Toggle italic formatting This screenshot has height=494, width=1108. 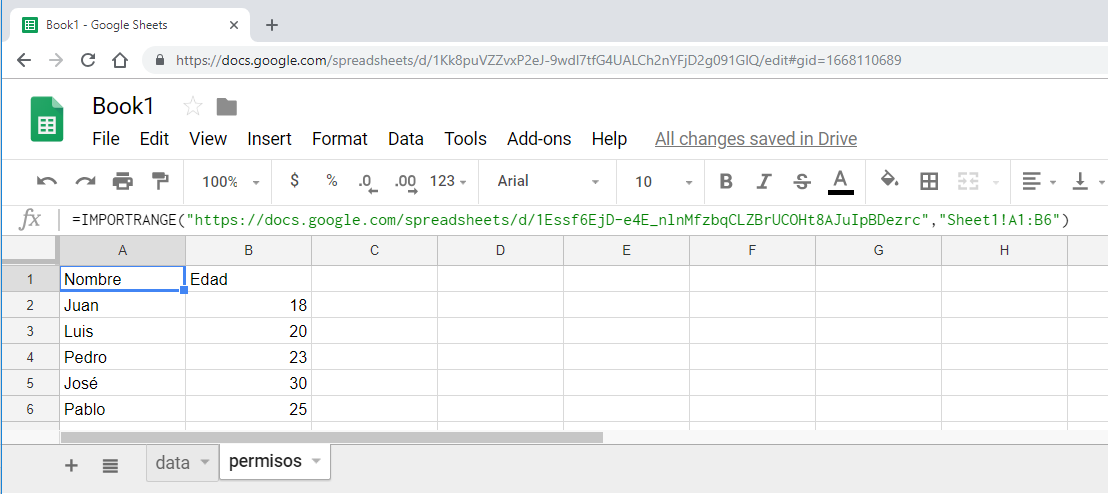click(764, 181)
